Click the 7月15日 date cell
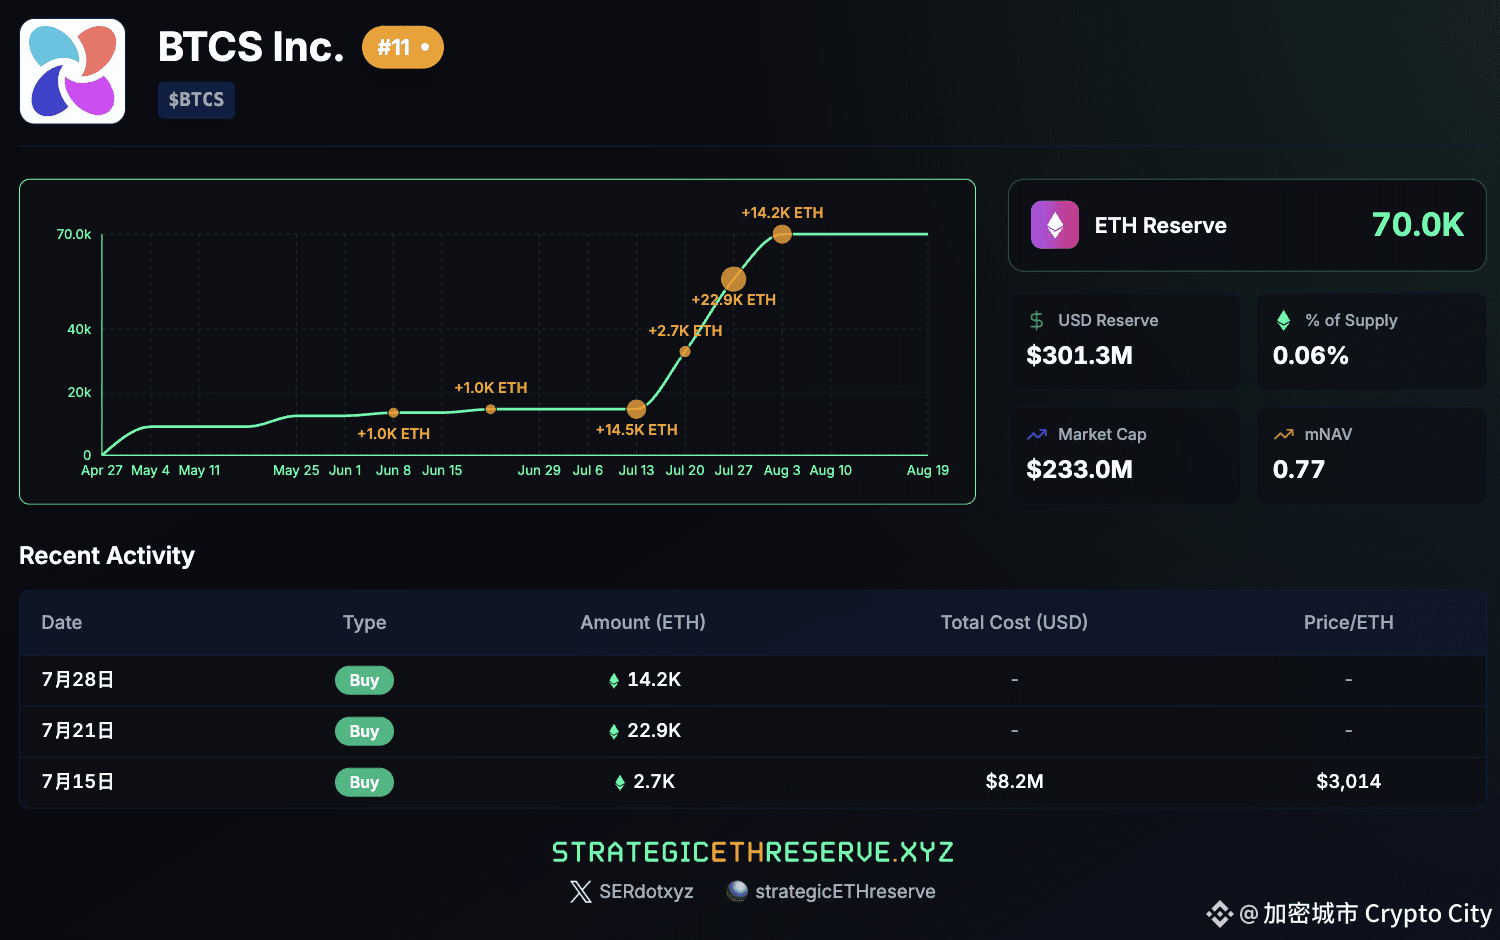The width and height of the screenshot is (1500, 940). pyautogui.click(x=78, y=782)
